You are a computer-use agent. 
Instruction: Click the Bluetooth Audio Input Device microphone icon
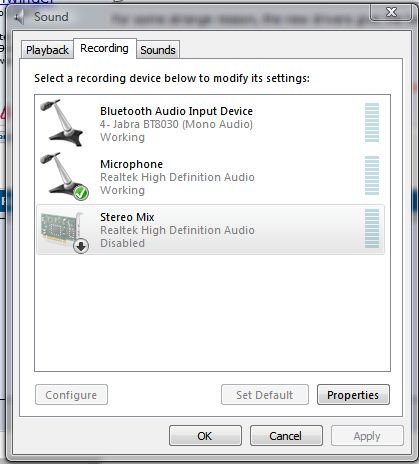click(62, 123)
